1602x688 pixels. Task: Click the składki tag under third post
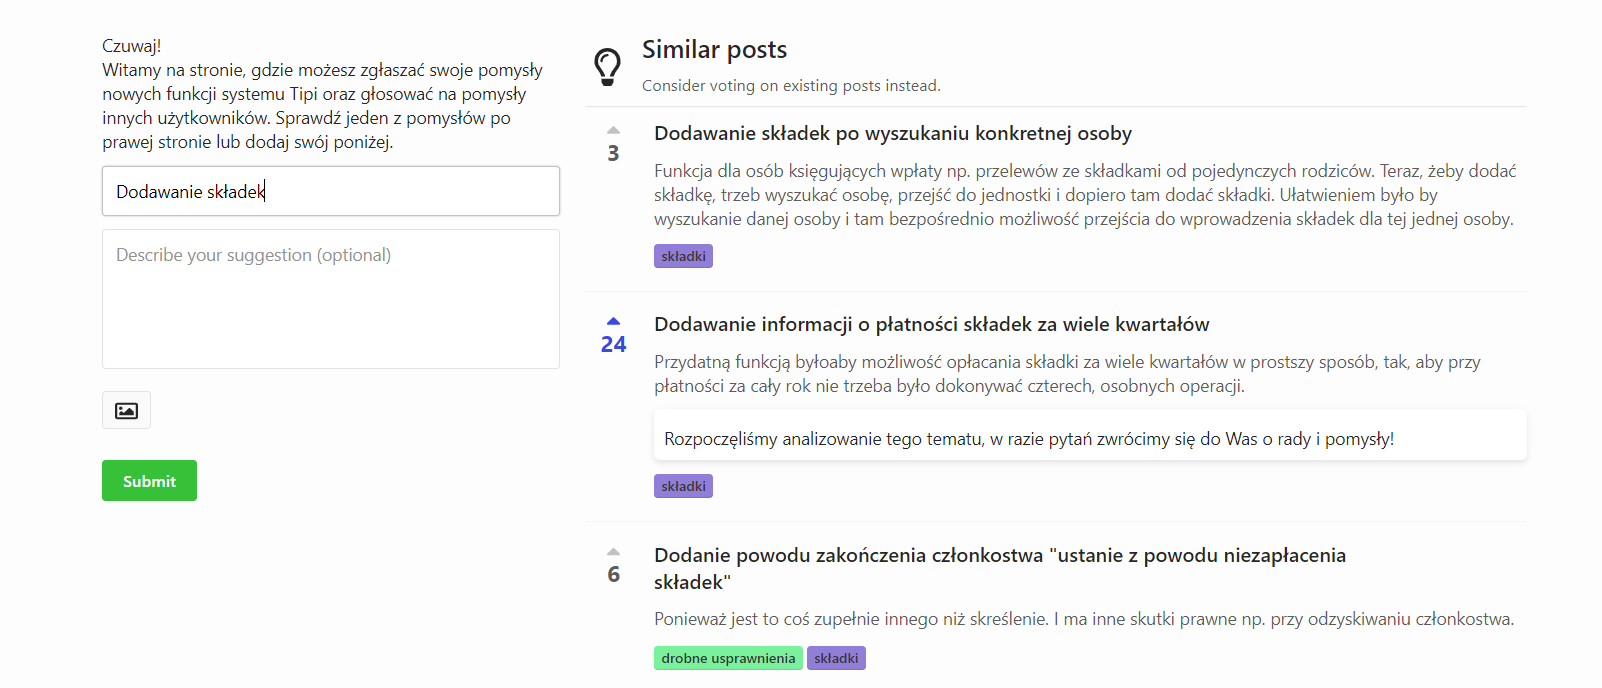point(836,658)
